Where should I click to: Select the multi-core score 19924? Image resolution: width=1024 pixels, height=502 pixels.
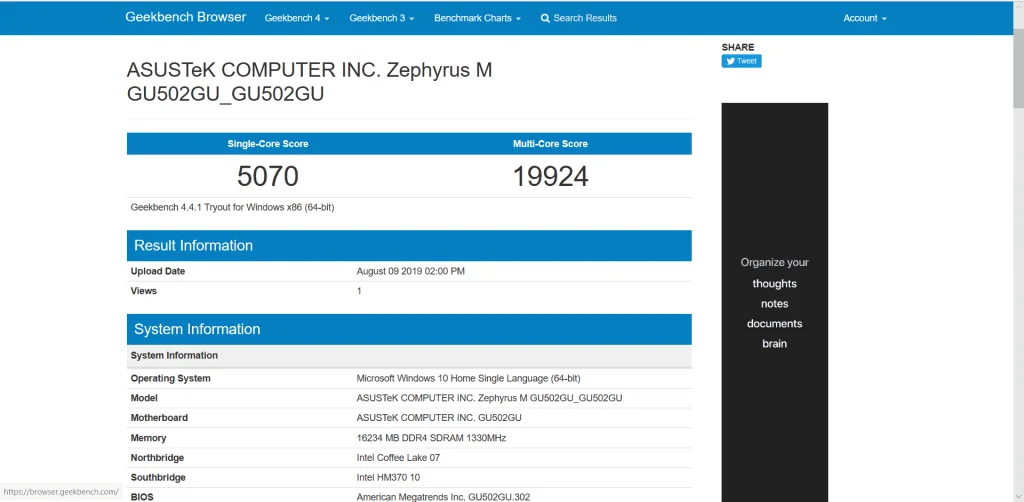click(x=551, y=176)
